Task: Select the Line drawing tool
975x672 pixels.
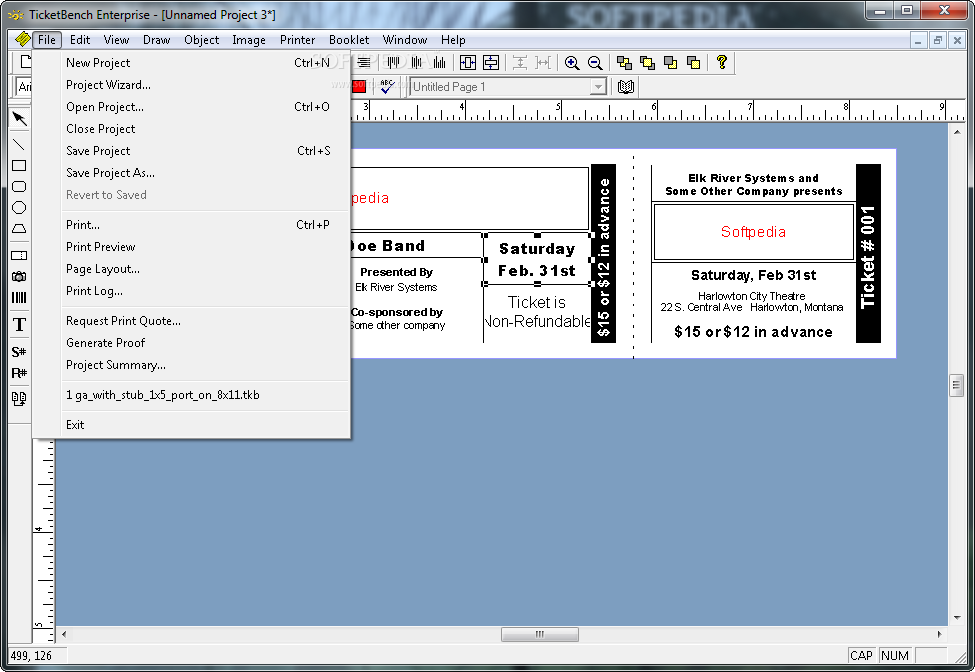Action: [x=19, y=145]
